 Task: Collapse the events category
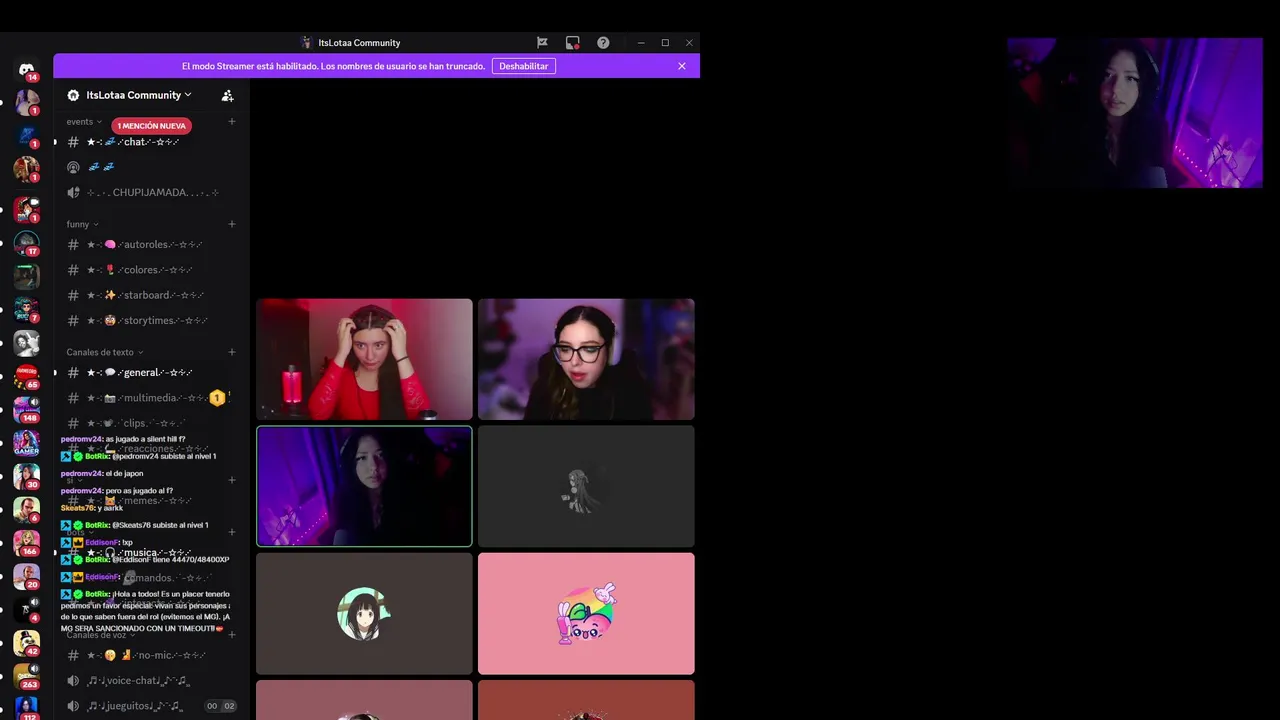pos(84,122)
